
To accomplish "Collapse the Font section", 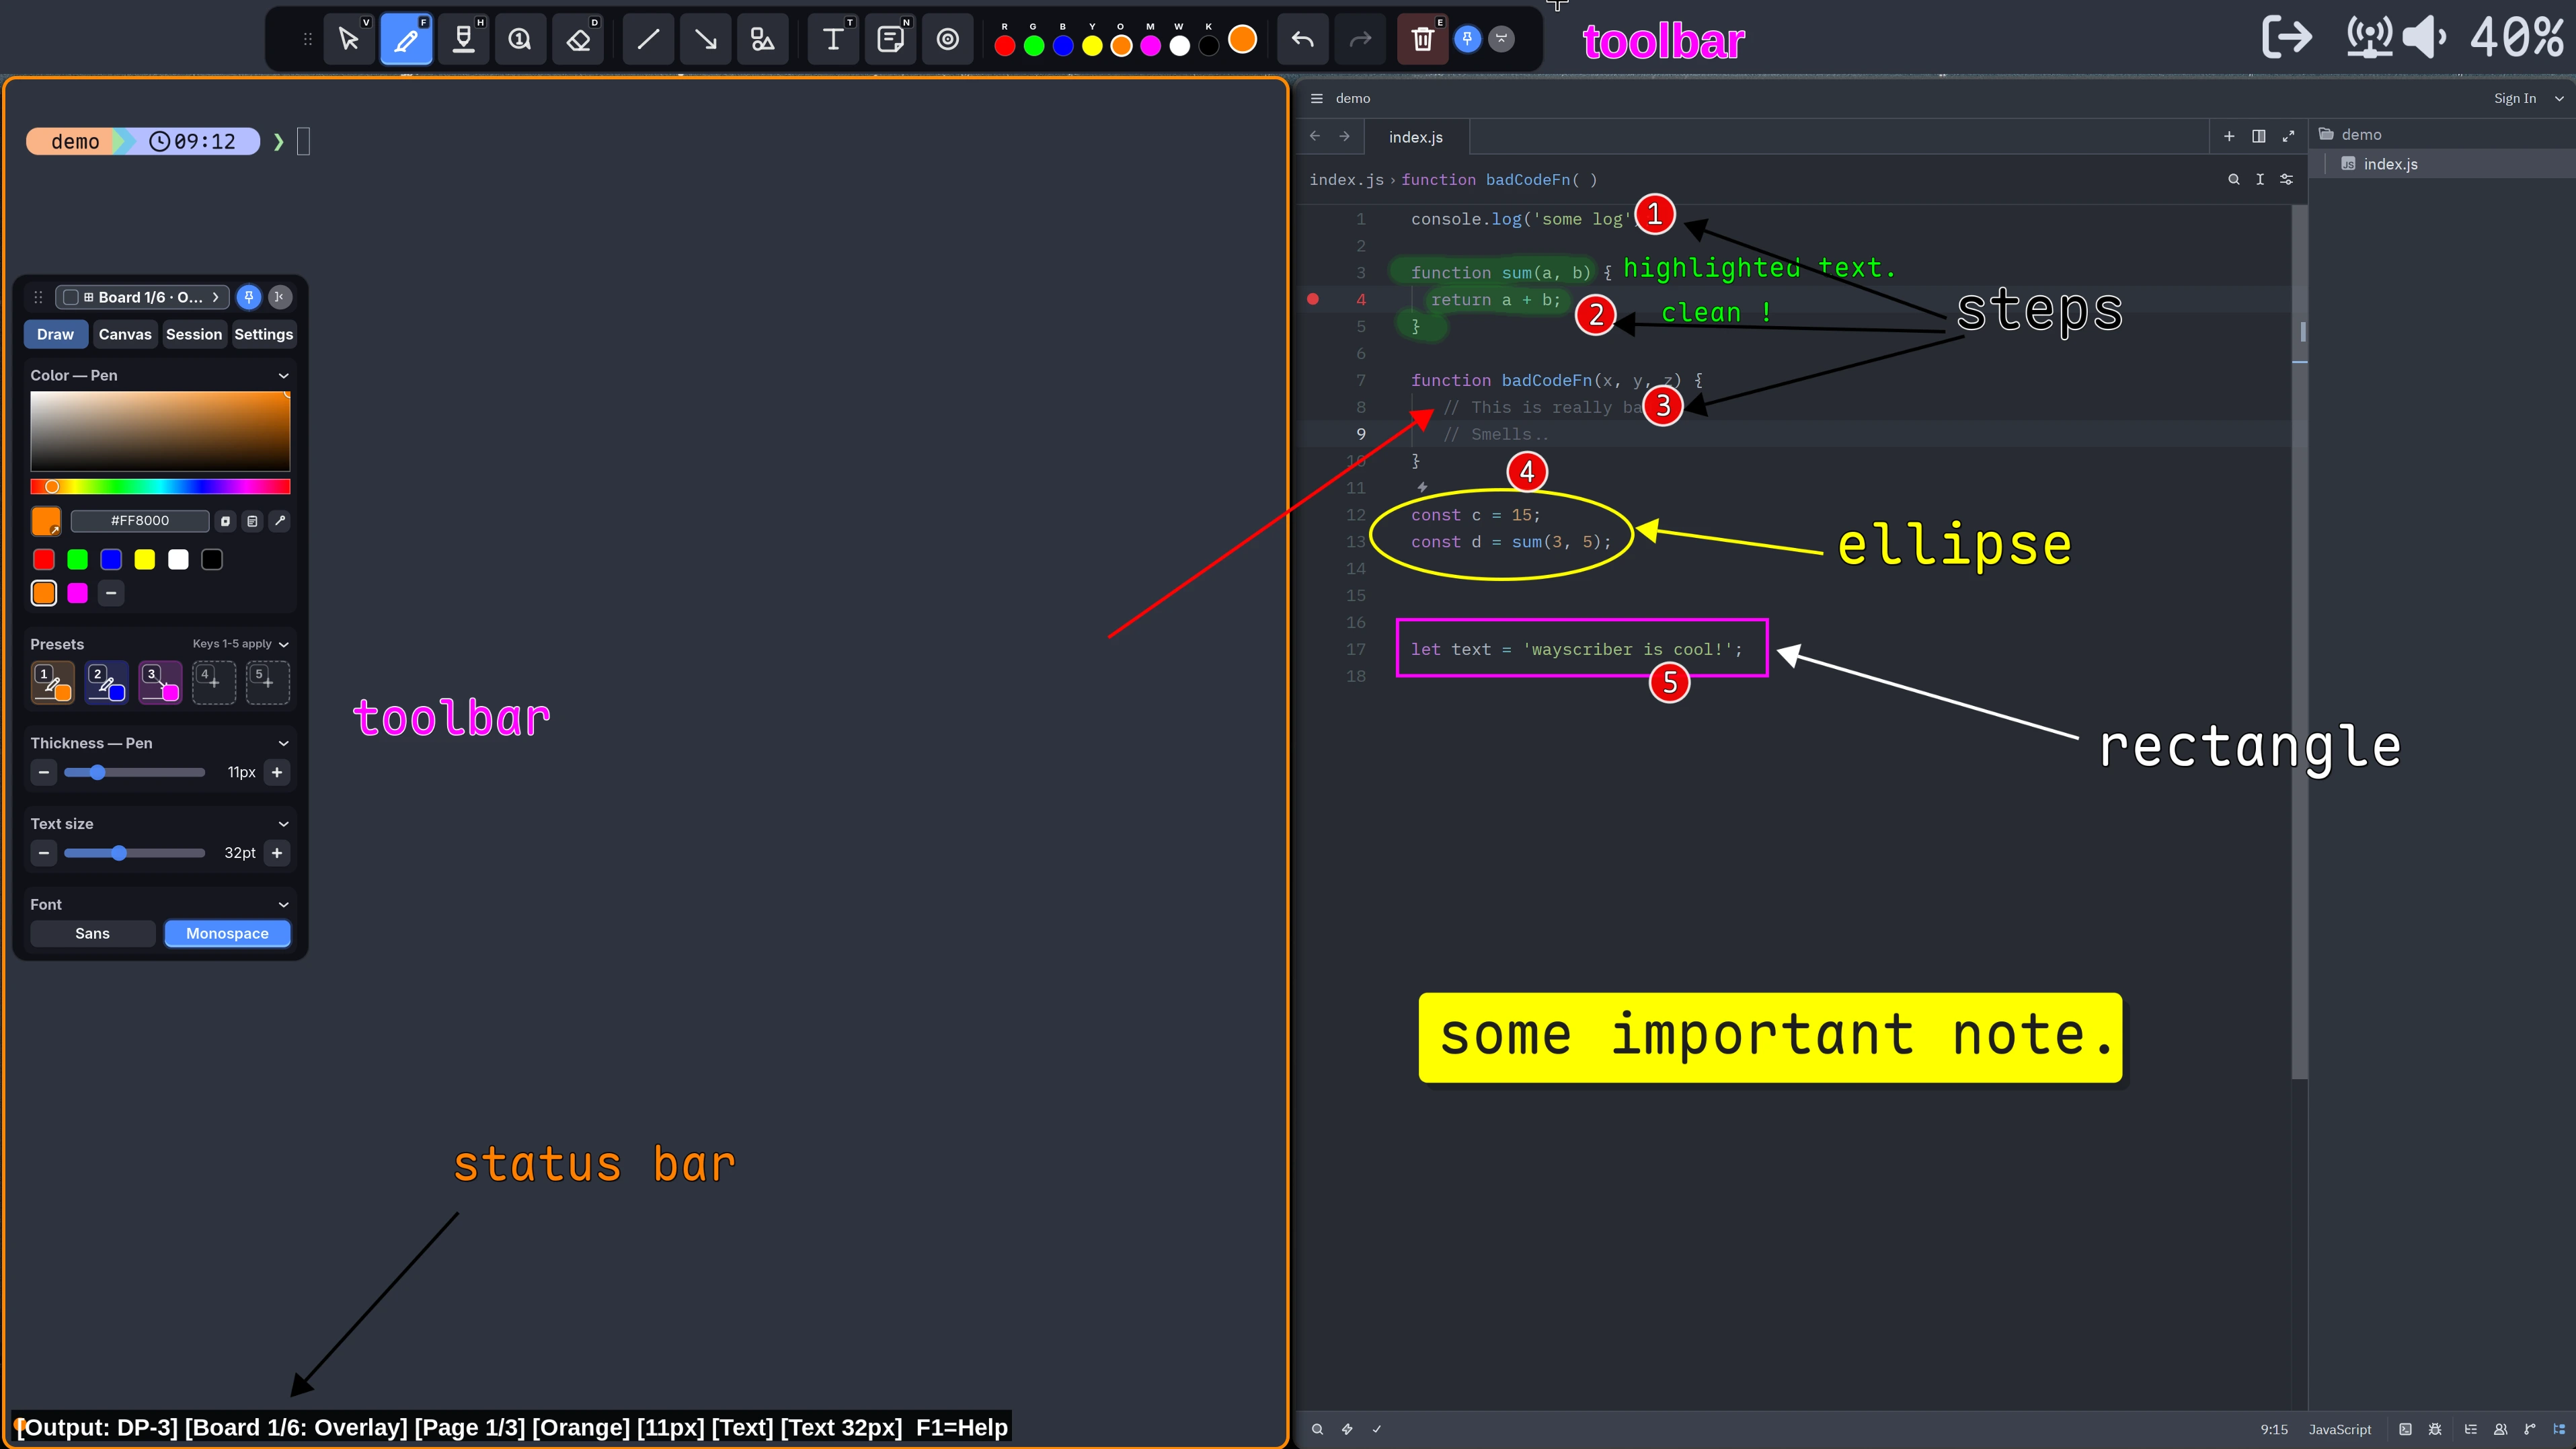I will (x=283, y=905).
